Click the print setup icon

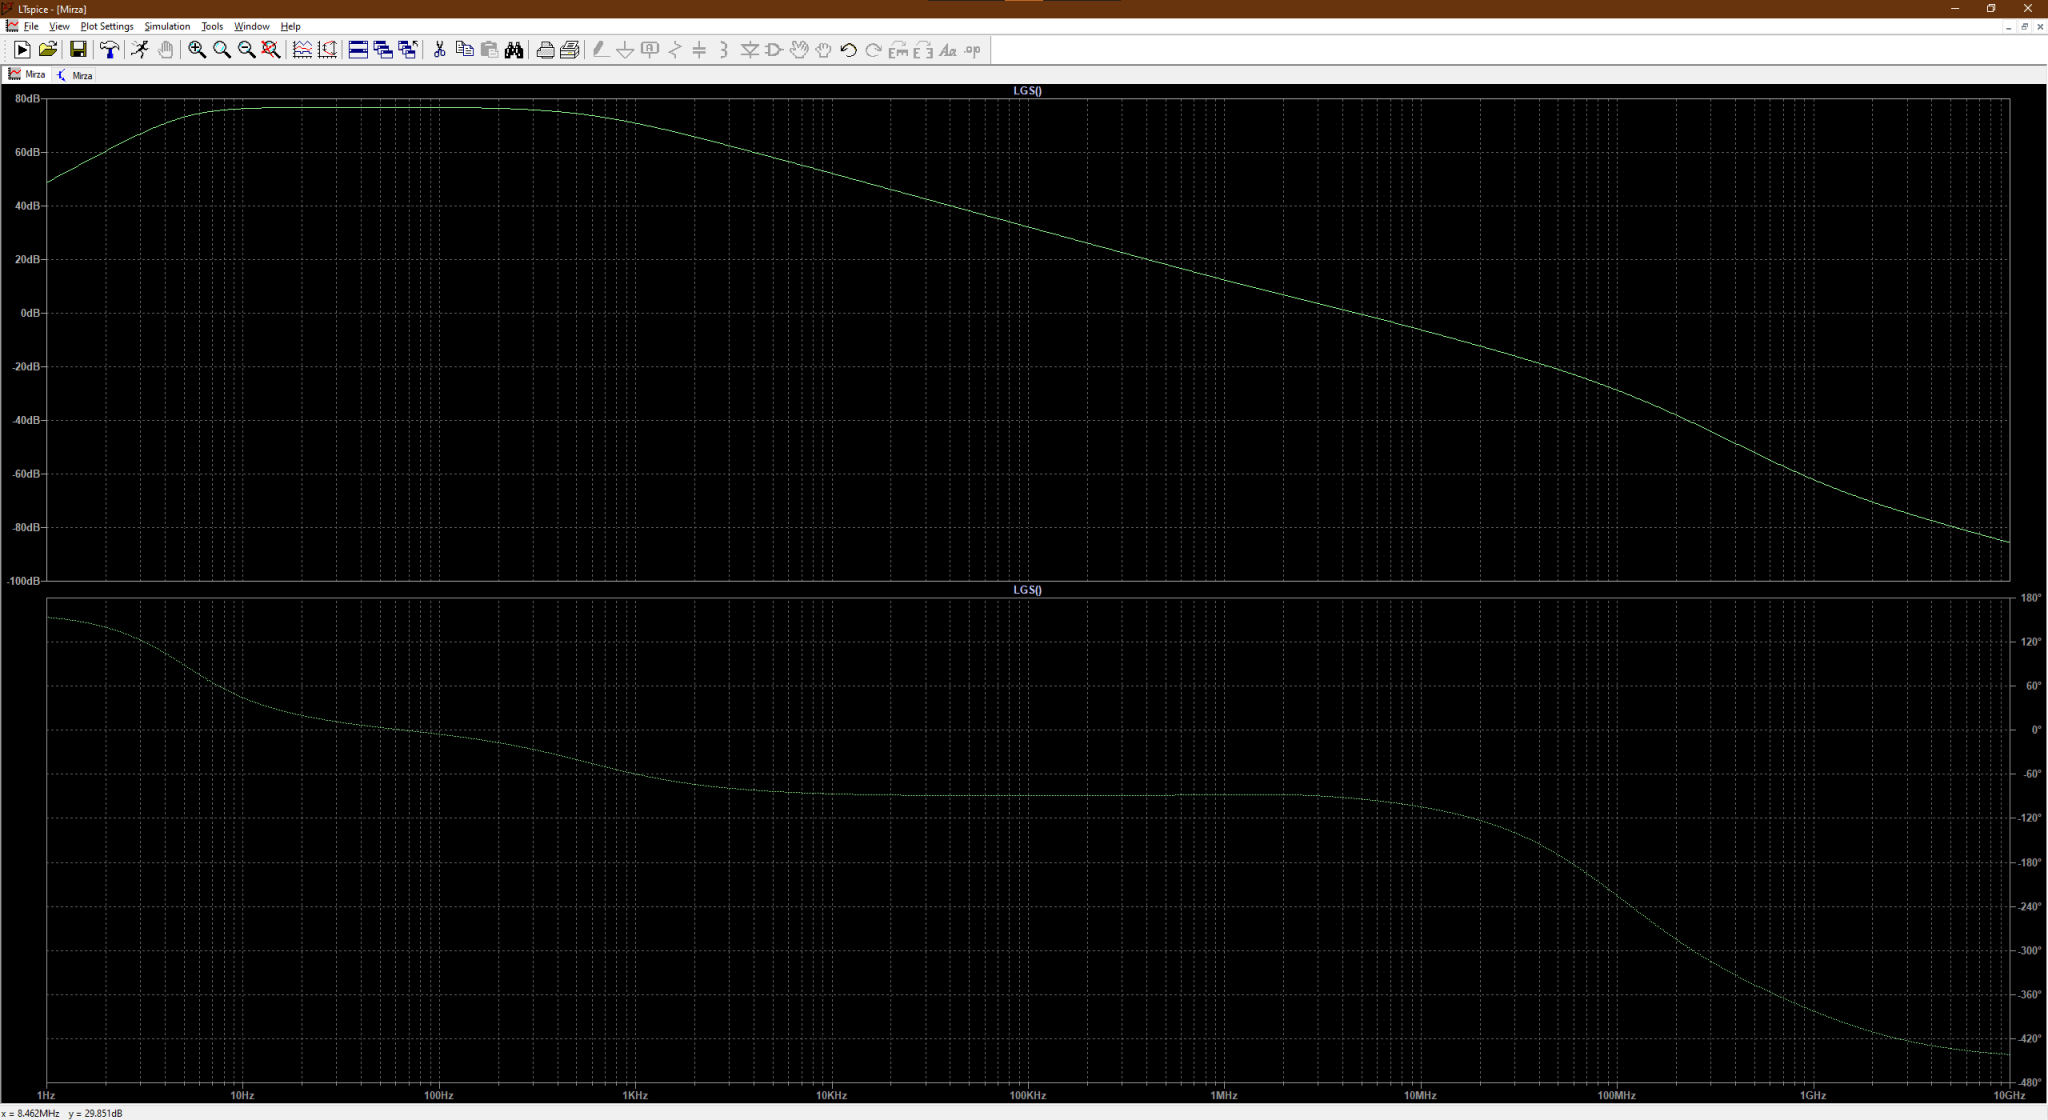[x=570, y=50]
